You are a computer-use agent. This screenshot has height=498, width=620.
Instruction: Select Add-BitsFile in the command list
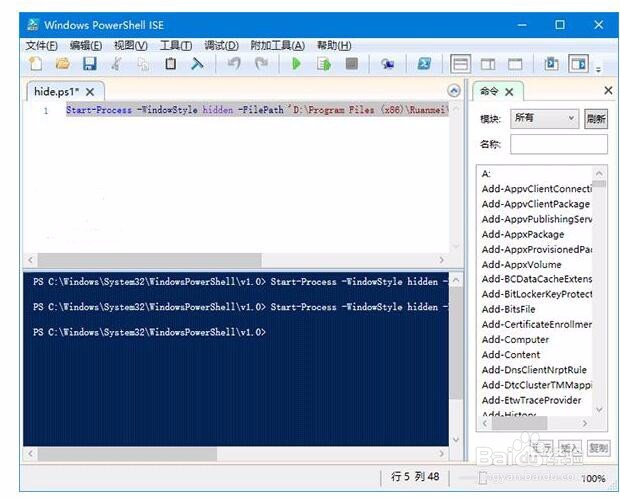(508, 309)
